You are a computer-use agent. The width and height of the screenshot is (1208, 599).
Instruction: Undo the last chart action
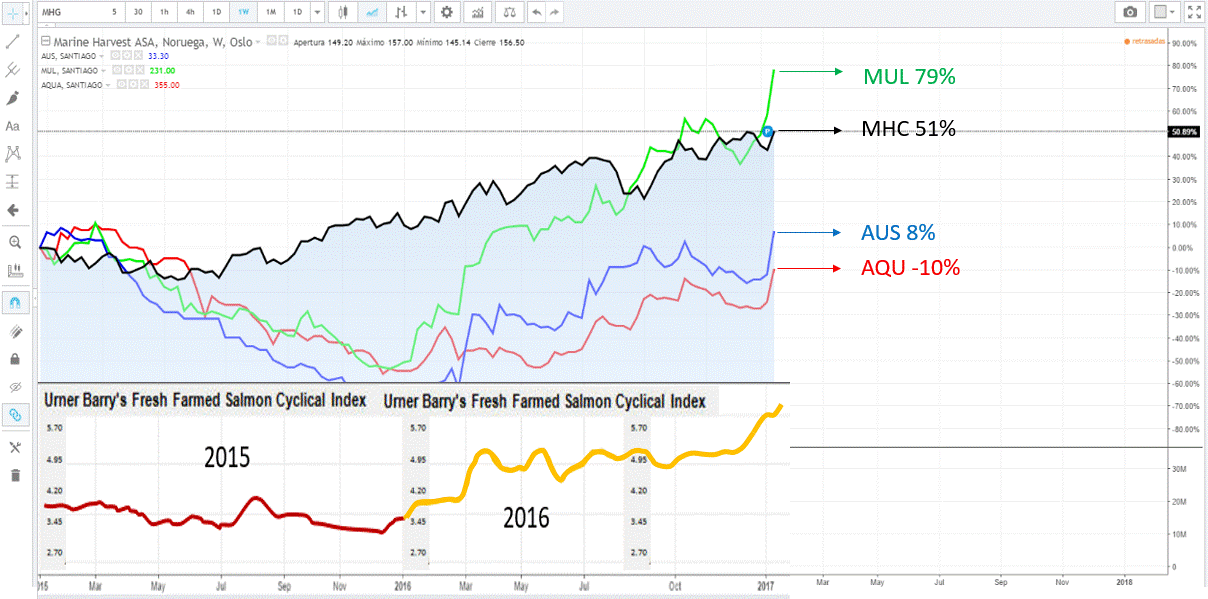point(538,13)
